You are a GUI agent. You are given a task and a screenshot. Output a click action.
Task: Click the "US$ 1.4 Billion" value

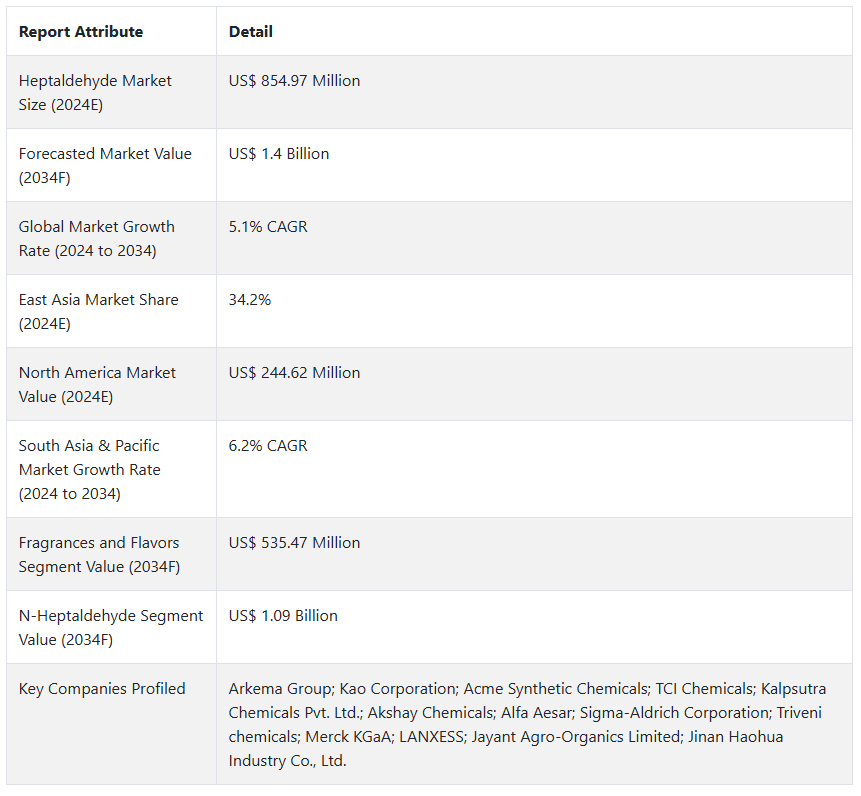tap(279, 154)
